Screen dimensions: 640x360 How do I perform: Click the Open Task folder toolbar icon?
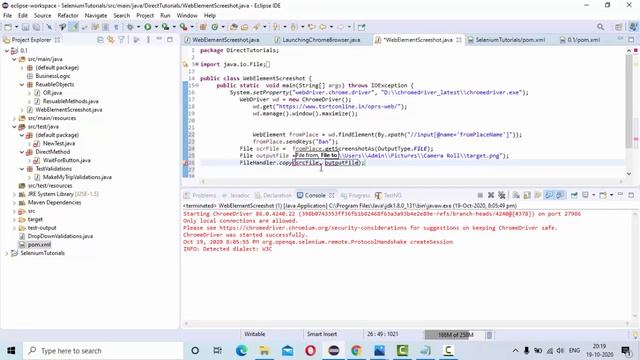click(x=244, y=27)
